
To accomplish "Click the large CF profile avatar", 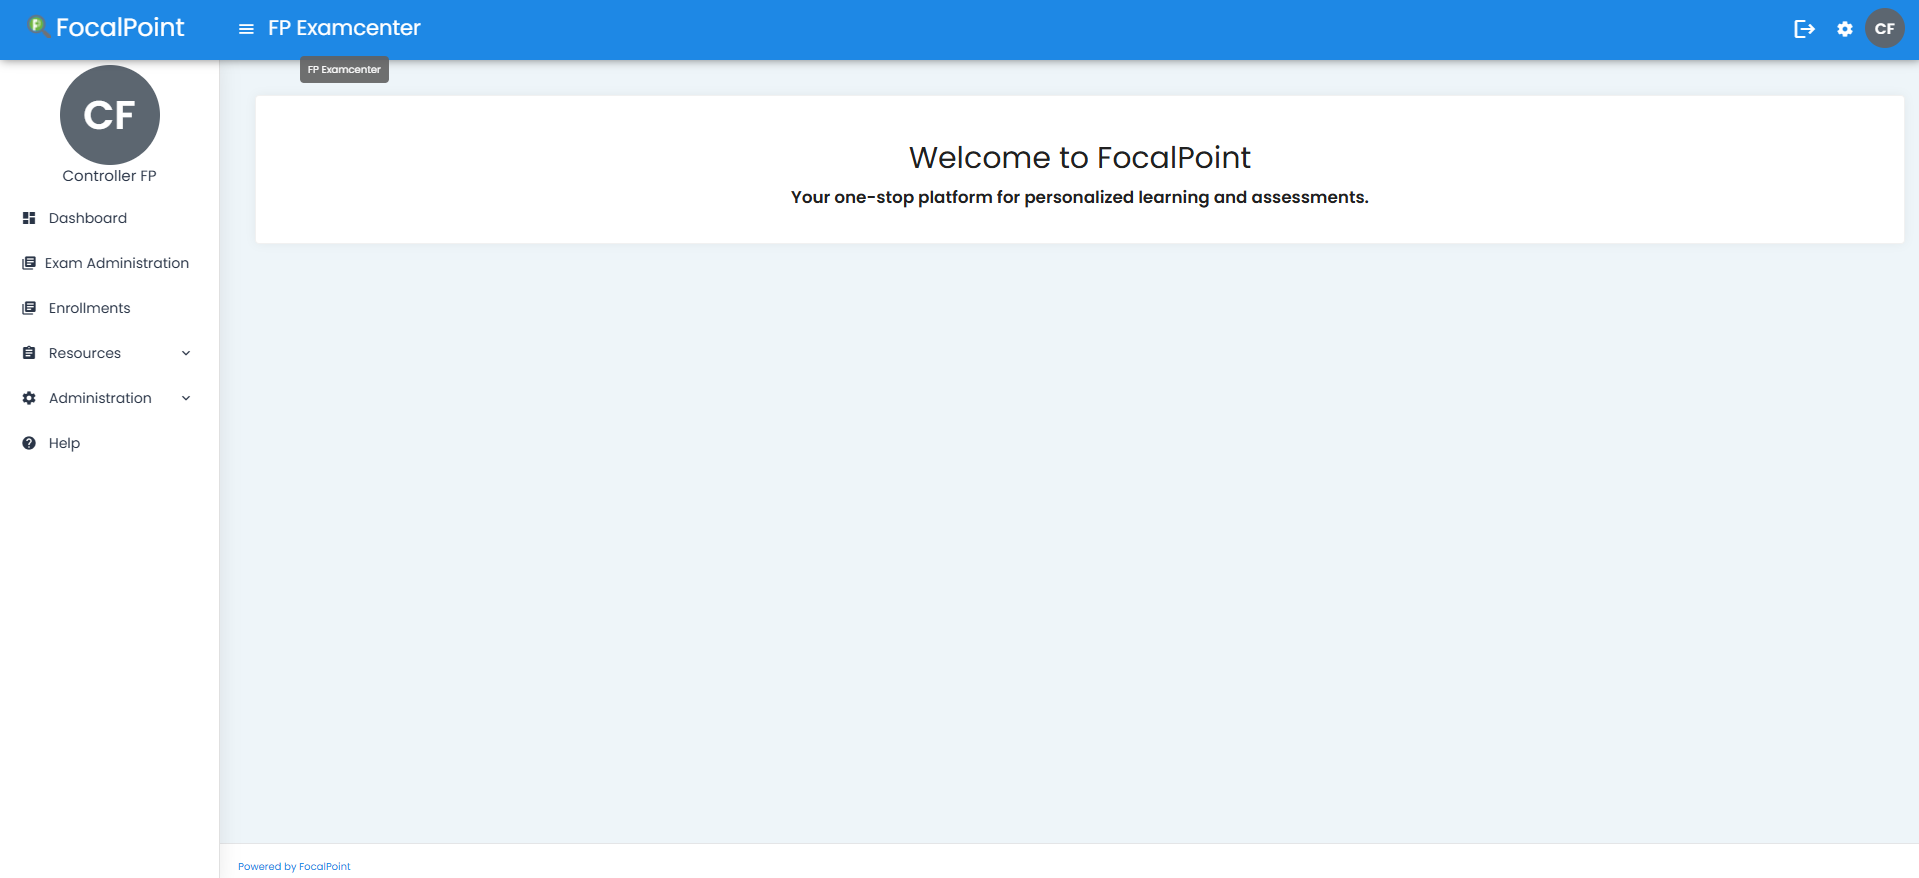I will tap(110, 115).
